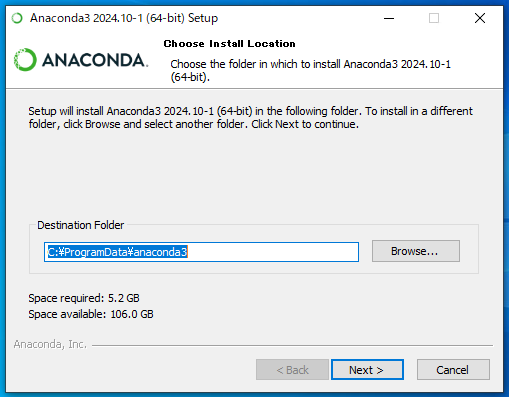Cancel the Anaconda3 setup
The image size is (509, 397).
(x=453, y=370)
